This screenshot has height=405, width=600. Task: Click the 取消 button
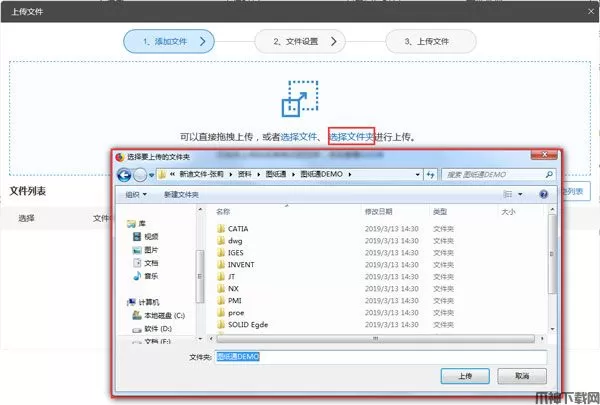(x=522, y=376)
